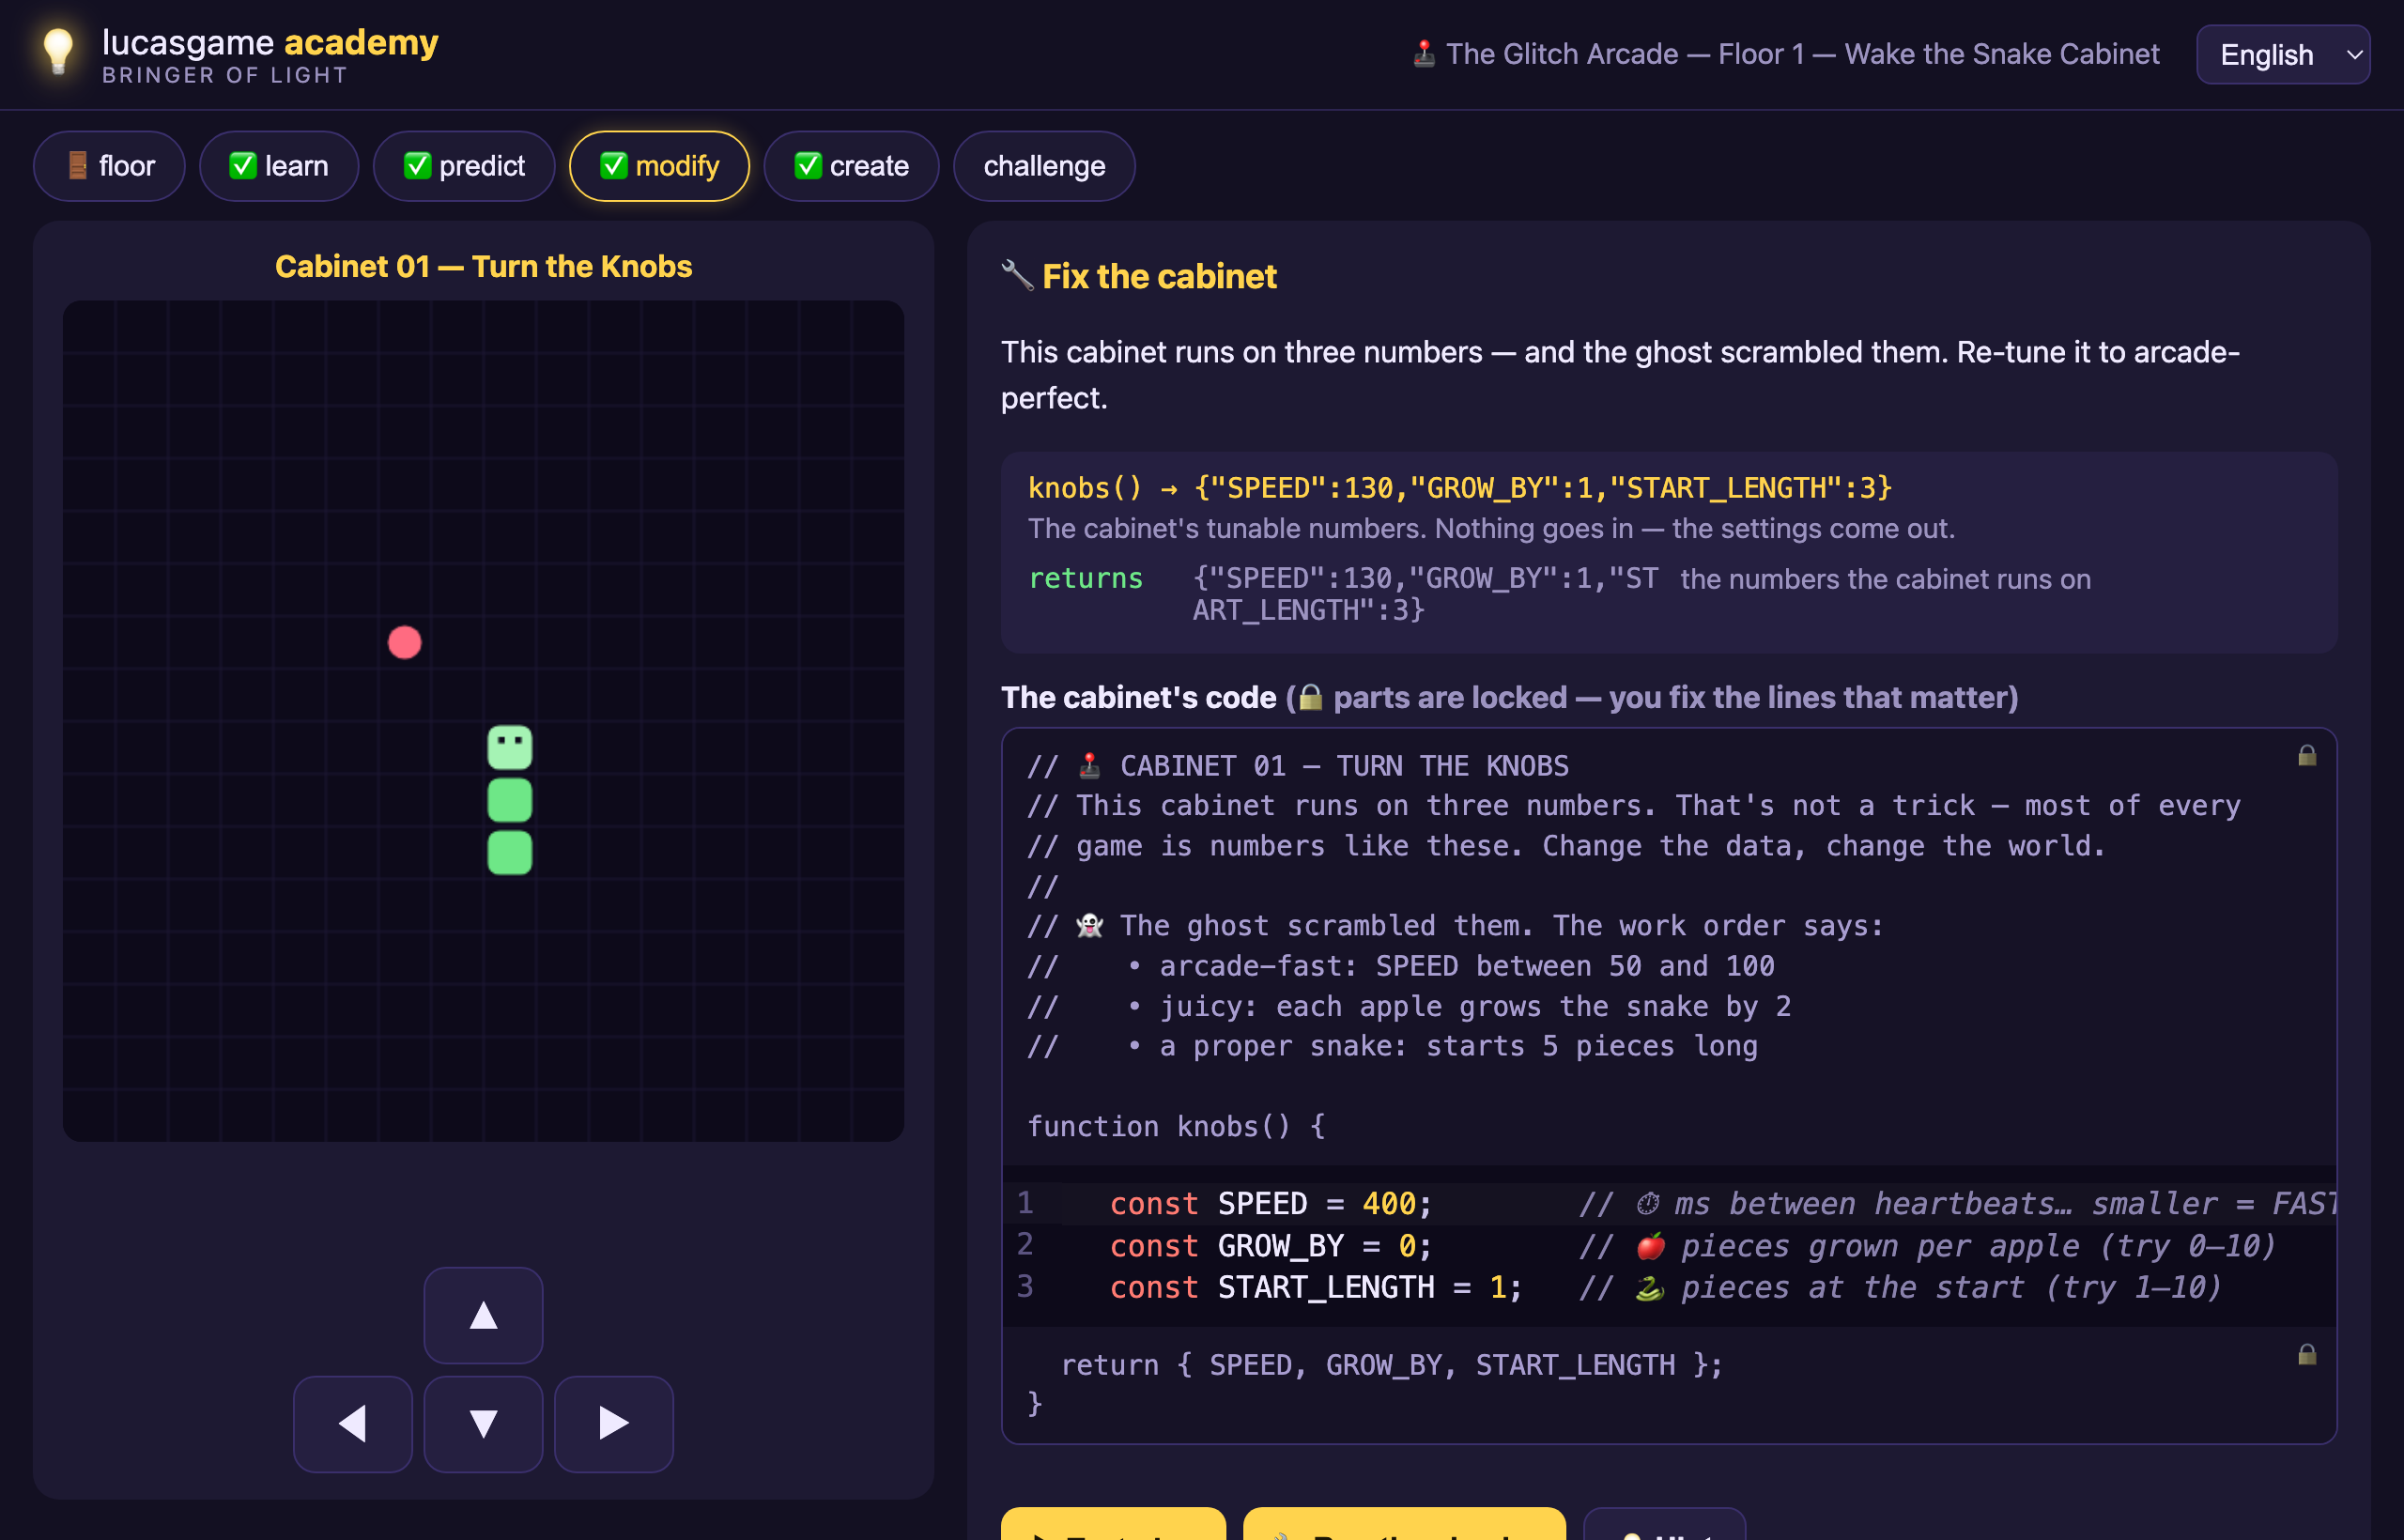The height and width of the screenshot is (1540, 2404).
Task: Click the stopwatch emoji in the SPEED comment
Action: pos(1647,1203)
